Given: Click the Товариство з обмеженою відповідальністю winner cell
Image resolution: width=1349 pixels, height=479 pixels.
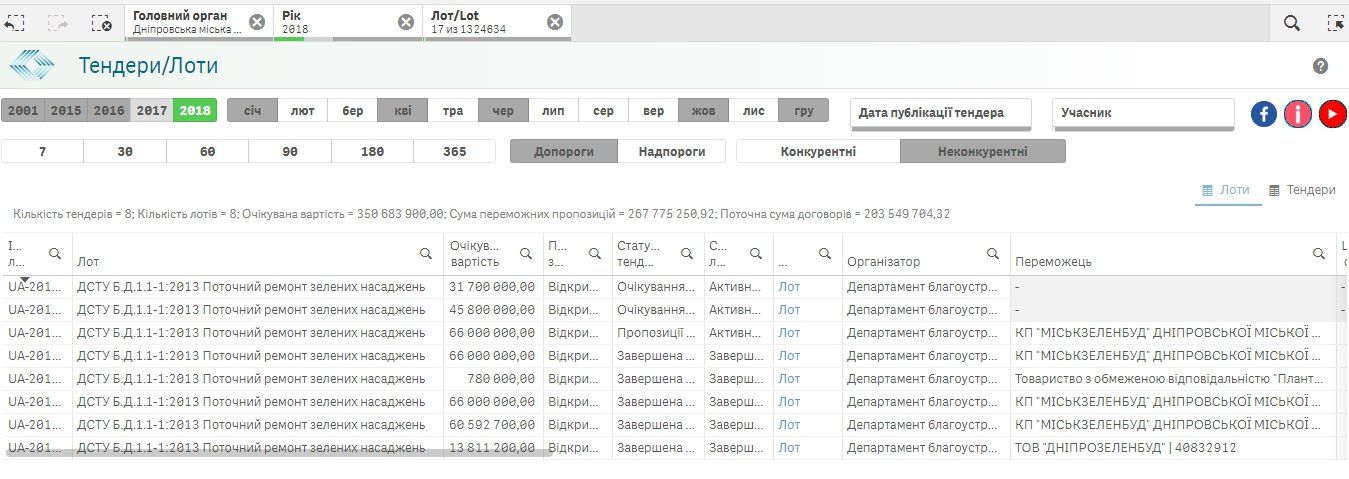Looking at the screenshot, I should tap(1175, 379).
